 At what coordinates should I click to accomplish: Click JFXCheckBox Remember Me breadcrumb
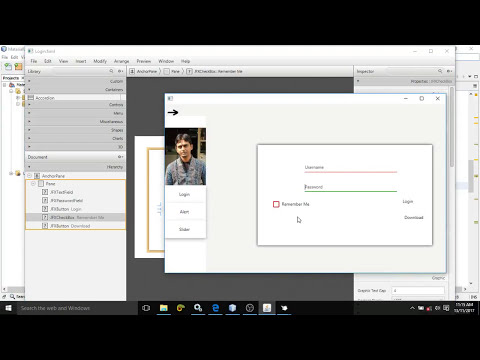point(214,71)
